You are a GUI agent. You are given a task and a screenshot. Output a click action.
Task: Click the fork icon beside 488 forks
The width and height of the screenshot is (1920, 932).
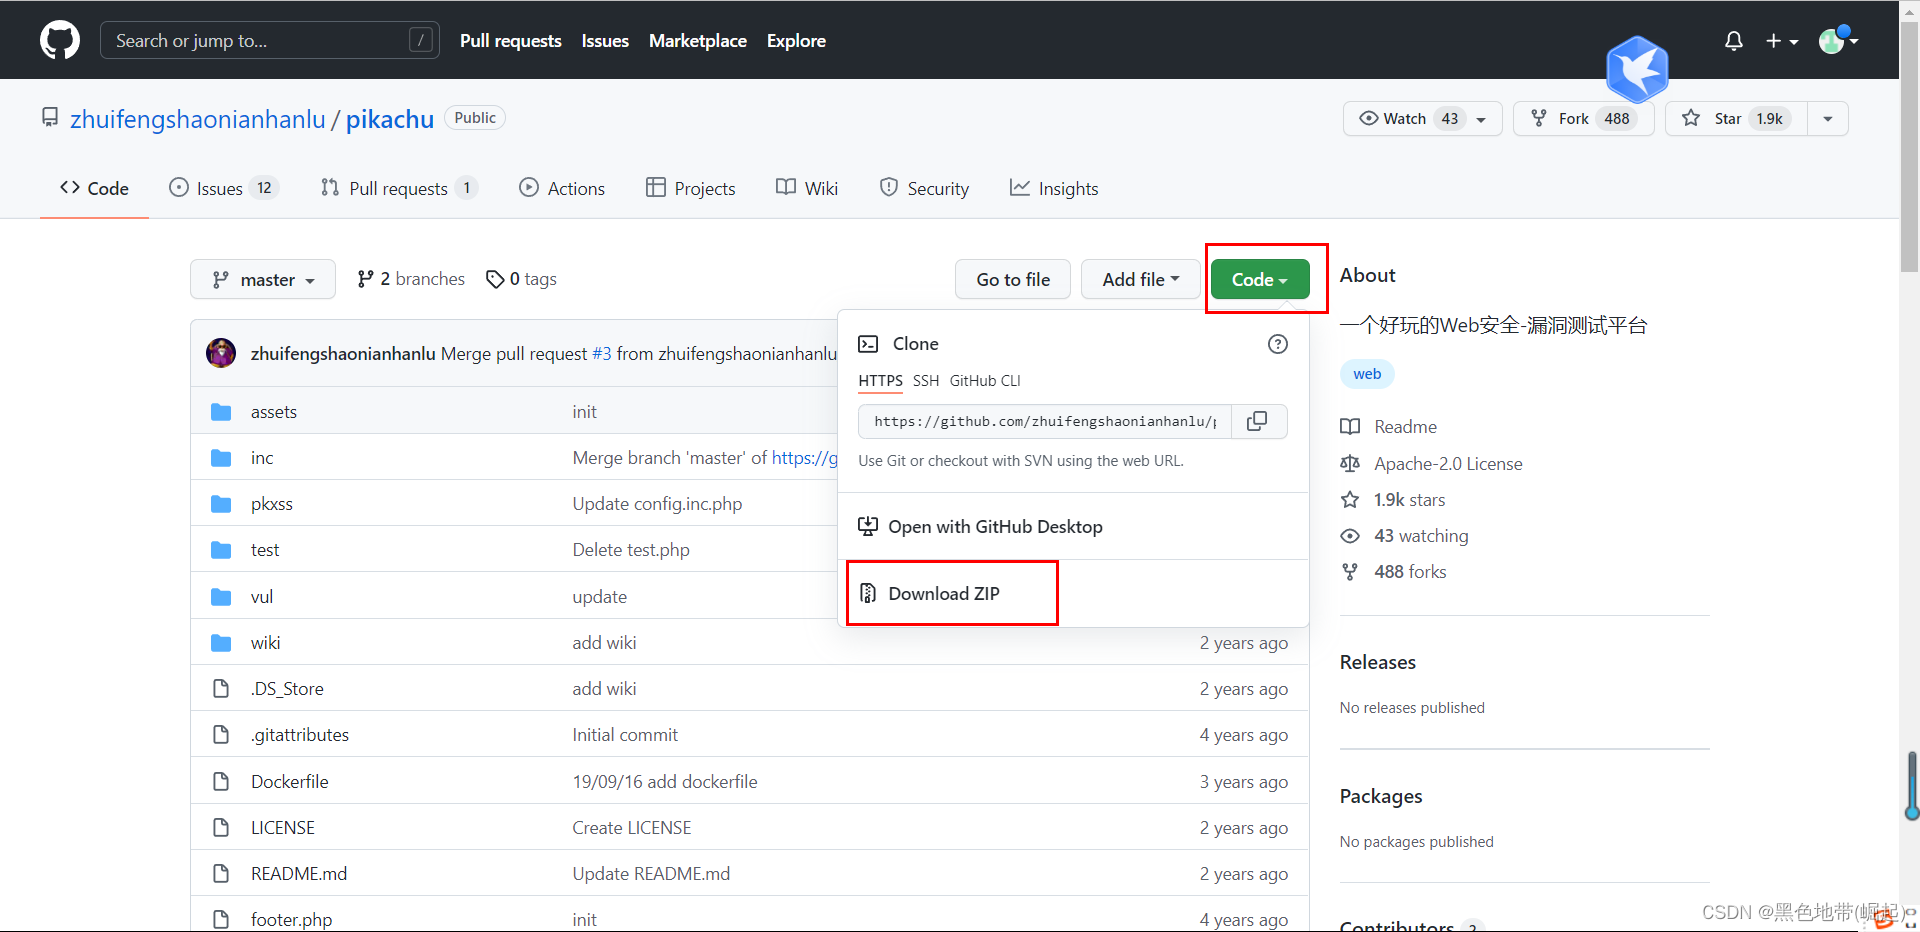[x=1350, y=572]
